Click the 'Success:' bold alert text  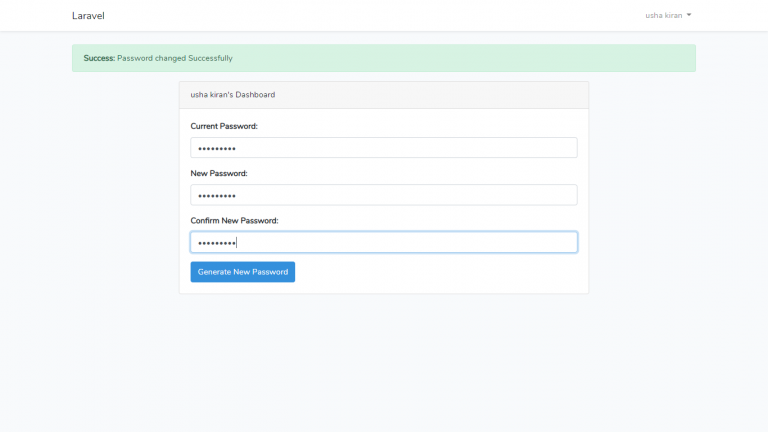[x=99, y=58]
